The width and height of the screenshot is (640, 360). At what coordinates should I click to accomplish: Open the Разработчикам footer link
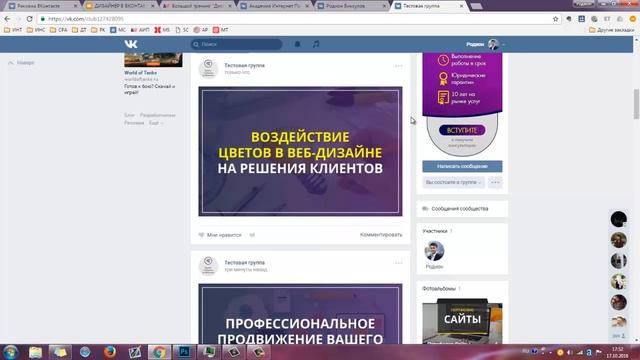[158, 116]
